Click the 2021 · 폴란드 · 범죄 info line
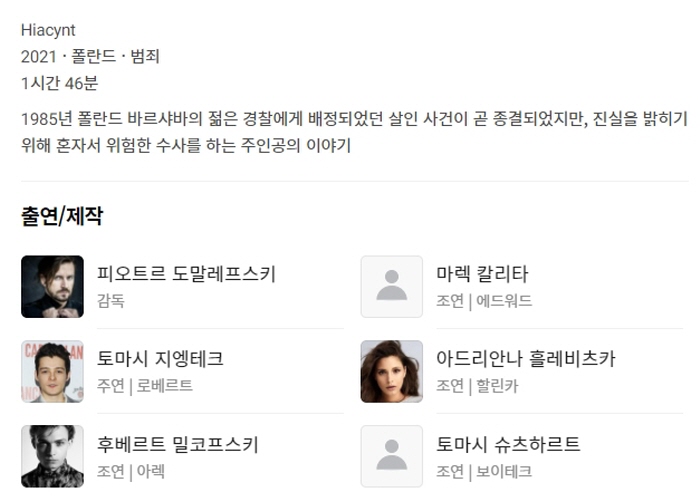Screen dimensions: 700x501 pyautogui.click(x=90, y=57)
